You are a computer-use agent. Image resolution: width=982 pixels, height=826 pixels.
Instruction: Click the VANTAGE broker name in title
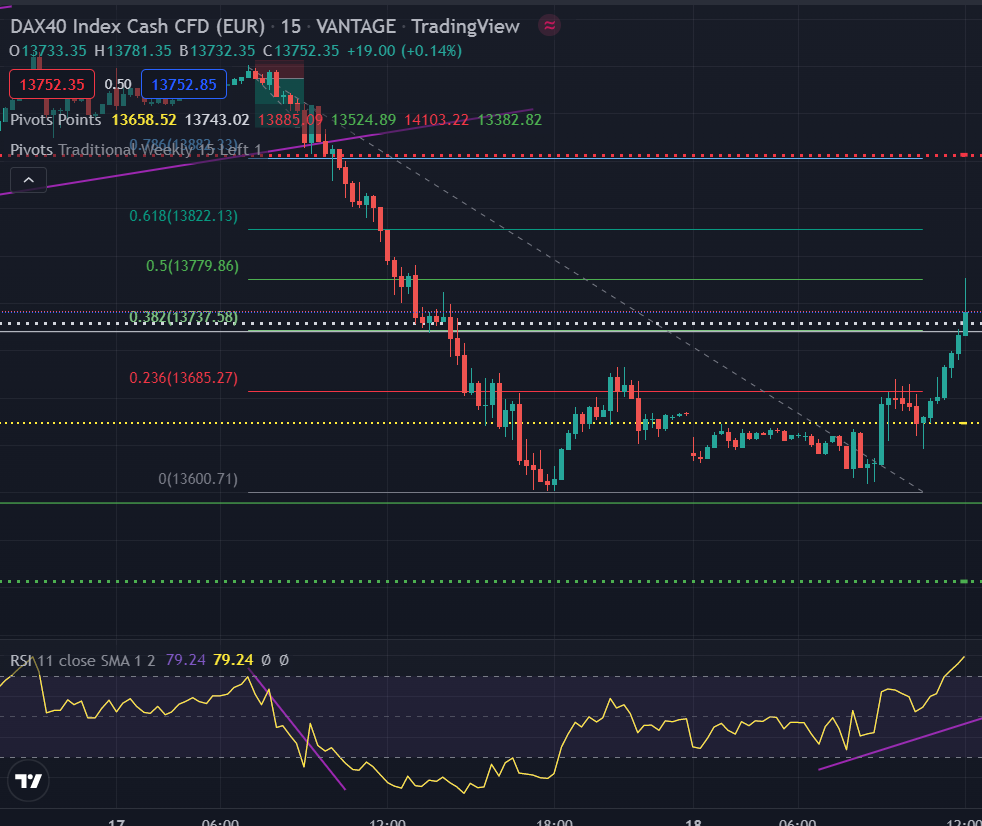356,26
